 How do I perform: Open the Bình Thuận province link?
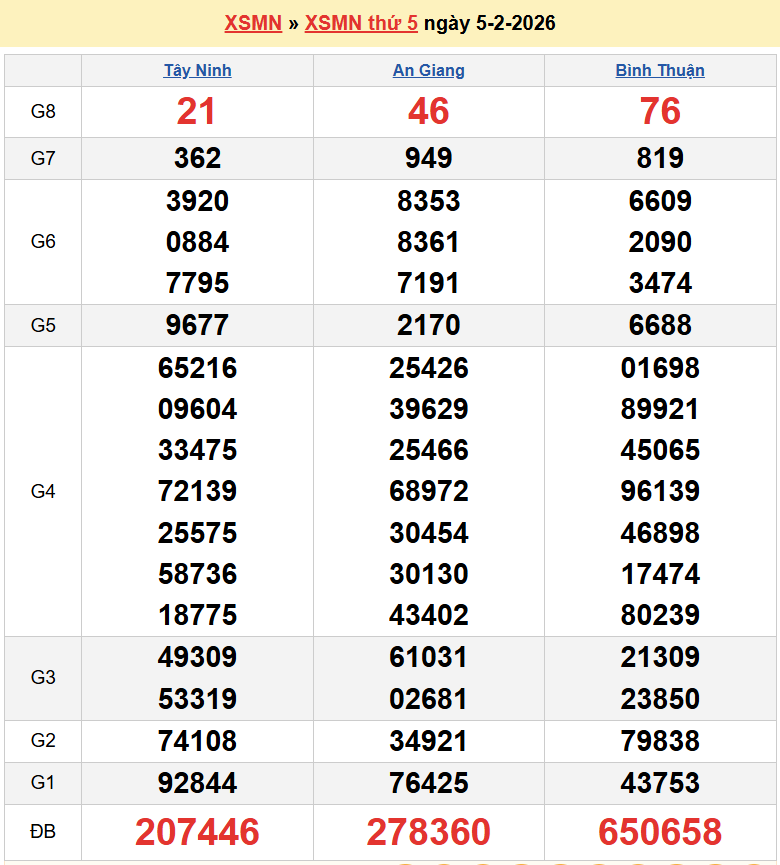click(x=660, y=70)
